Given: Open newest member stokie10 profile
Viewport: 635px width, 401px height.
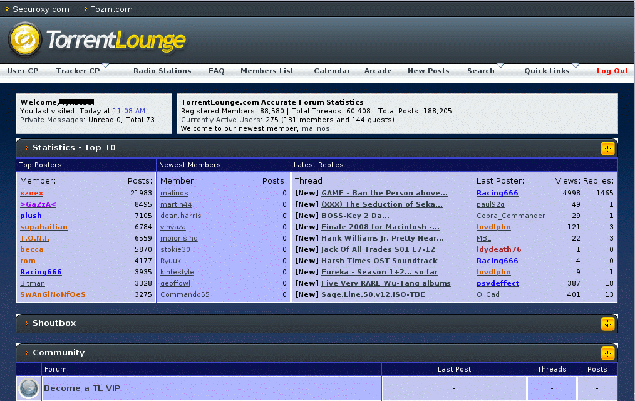Looking at the screenshot, I should [x=175, y=250].
